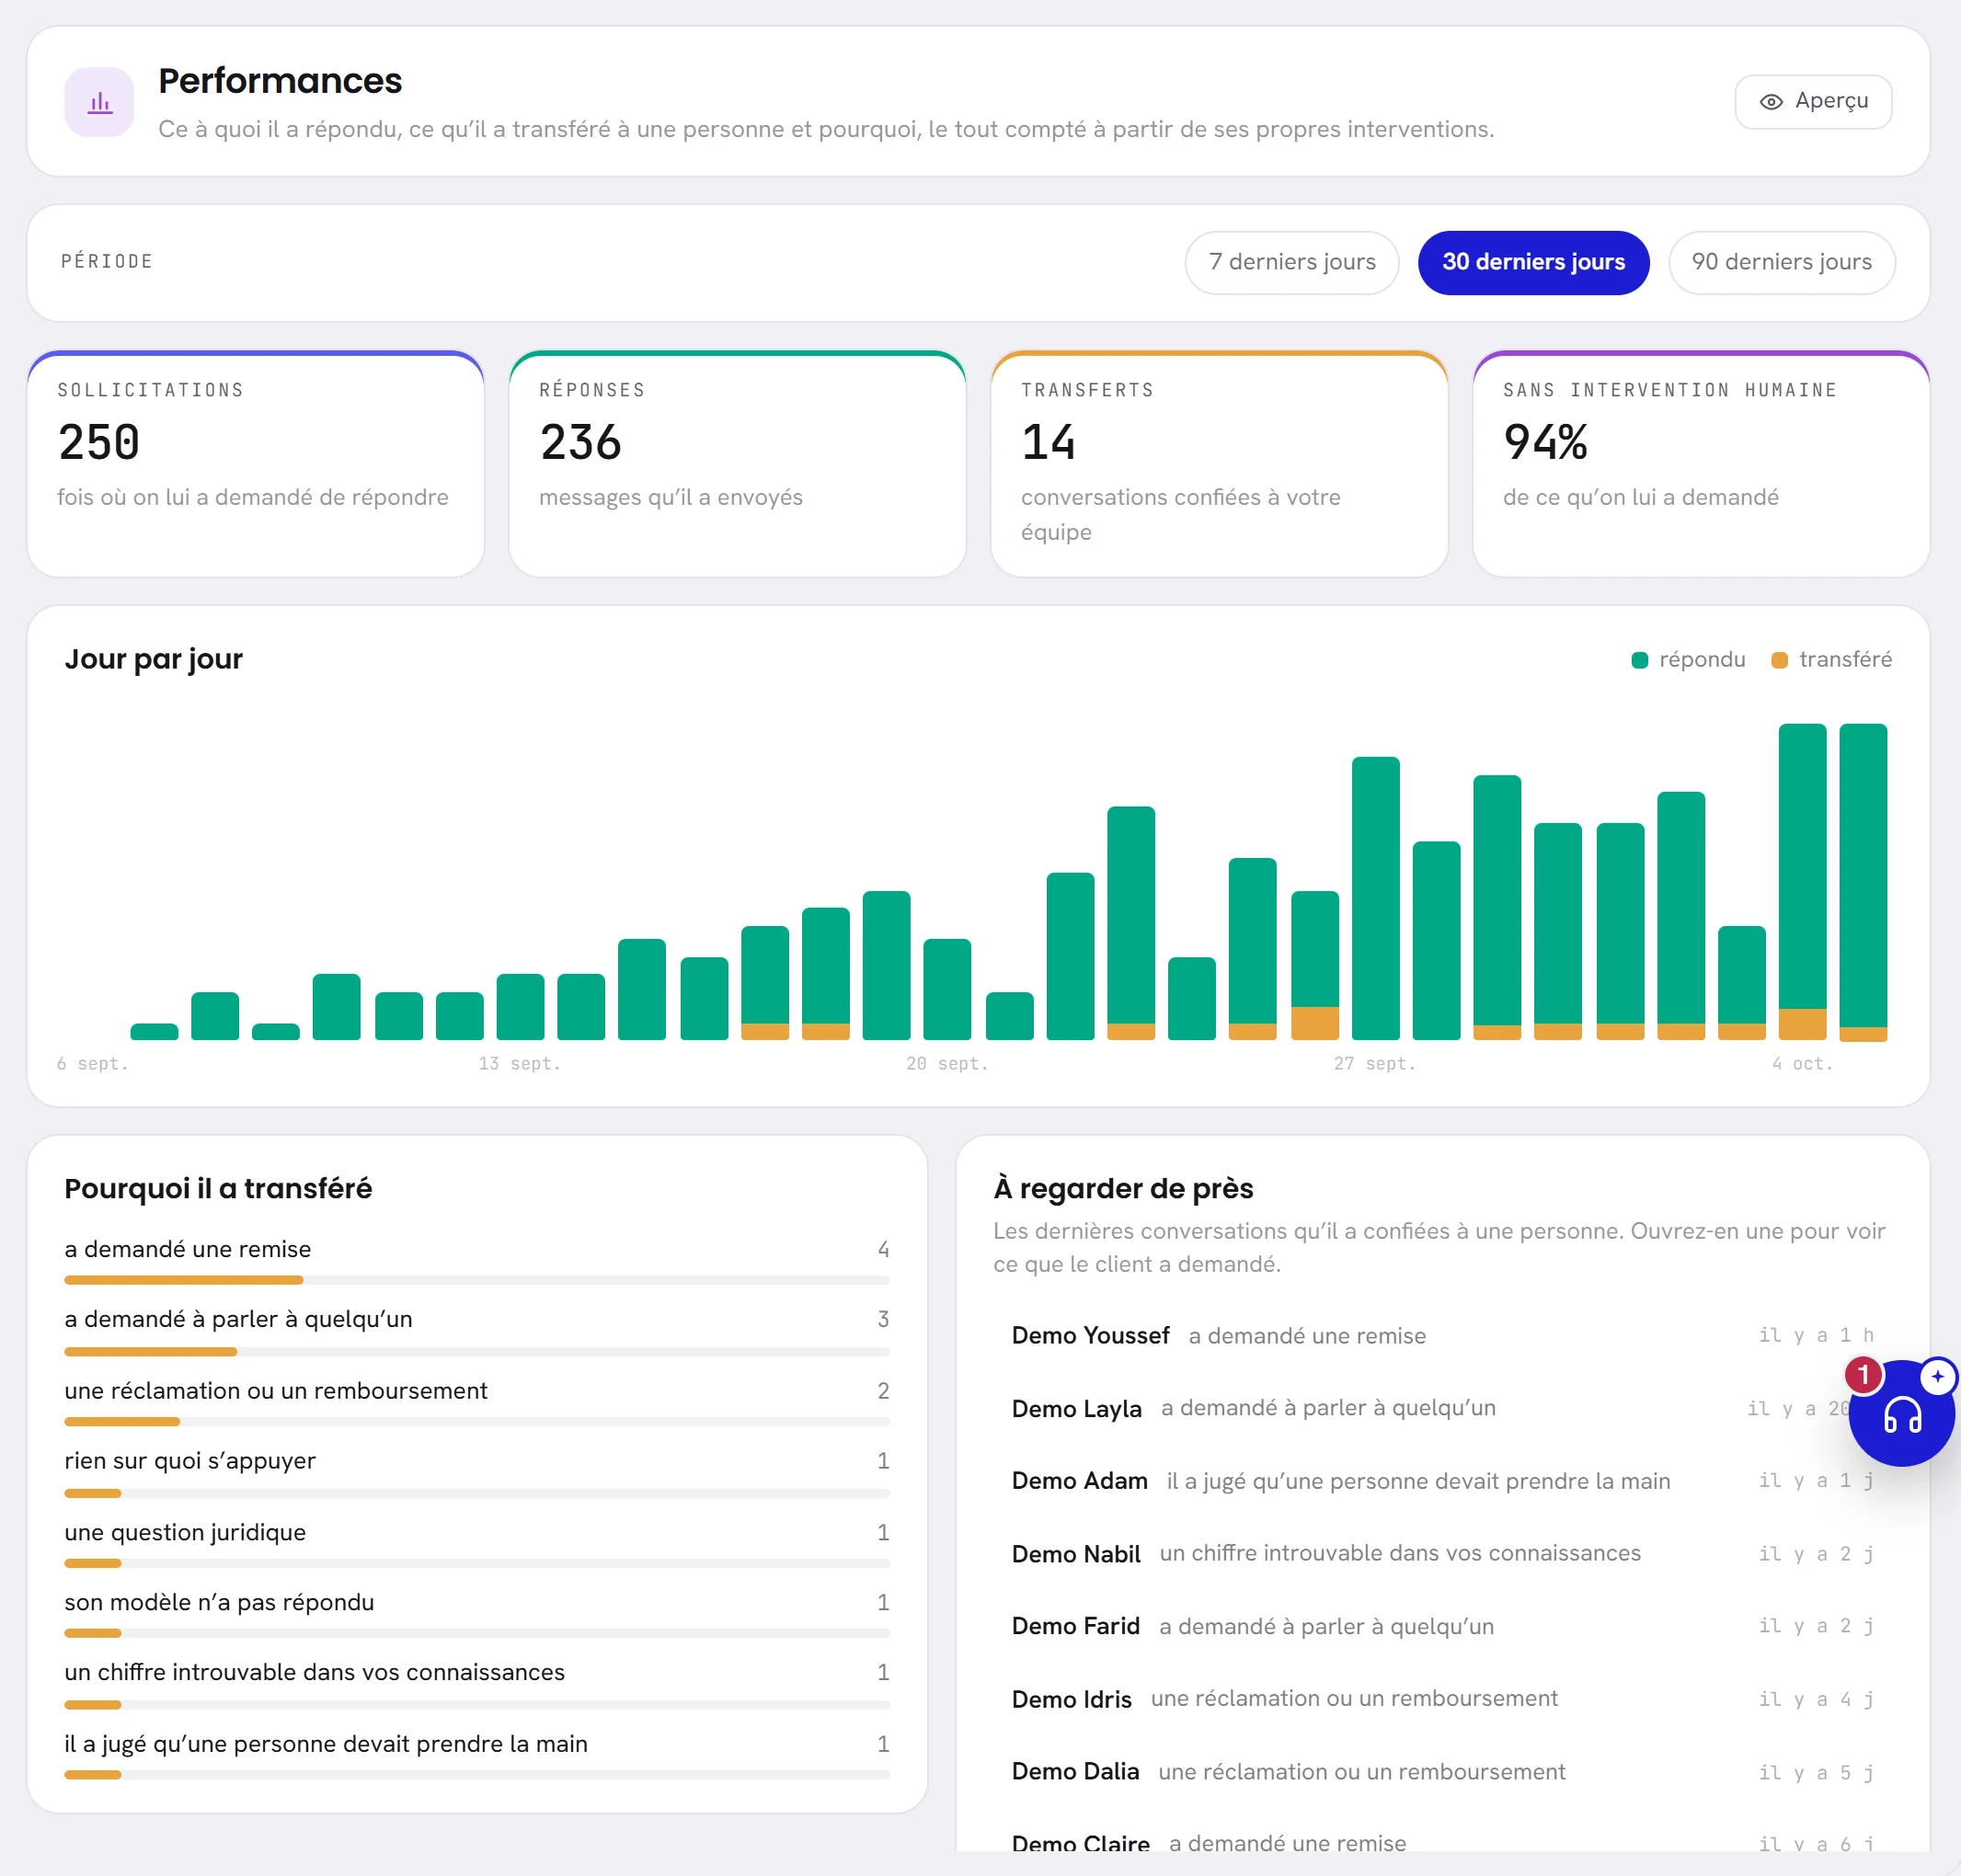Image resolution: width=1961 pixels, height=1876 pixels.
Task: Click the Réponses 236 card
Action: click(738, 464)
